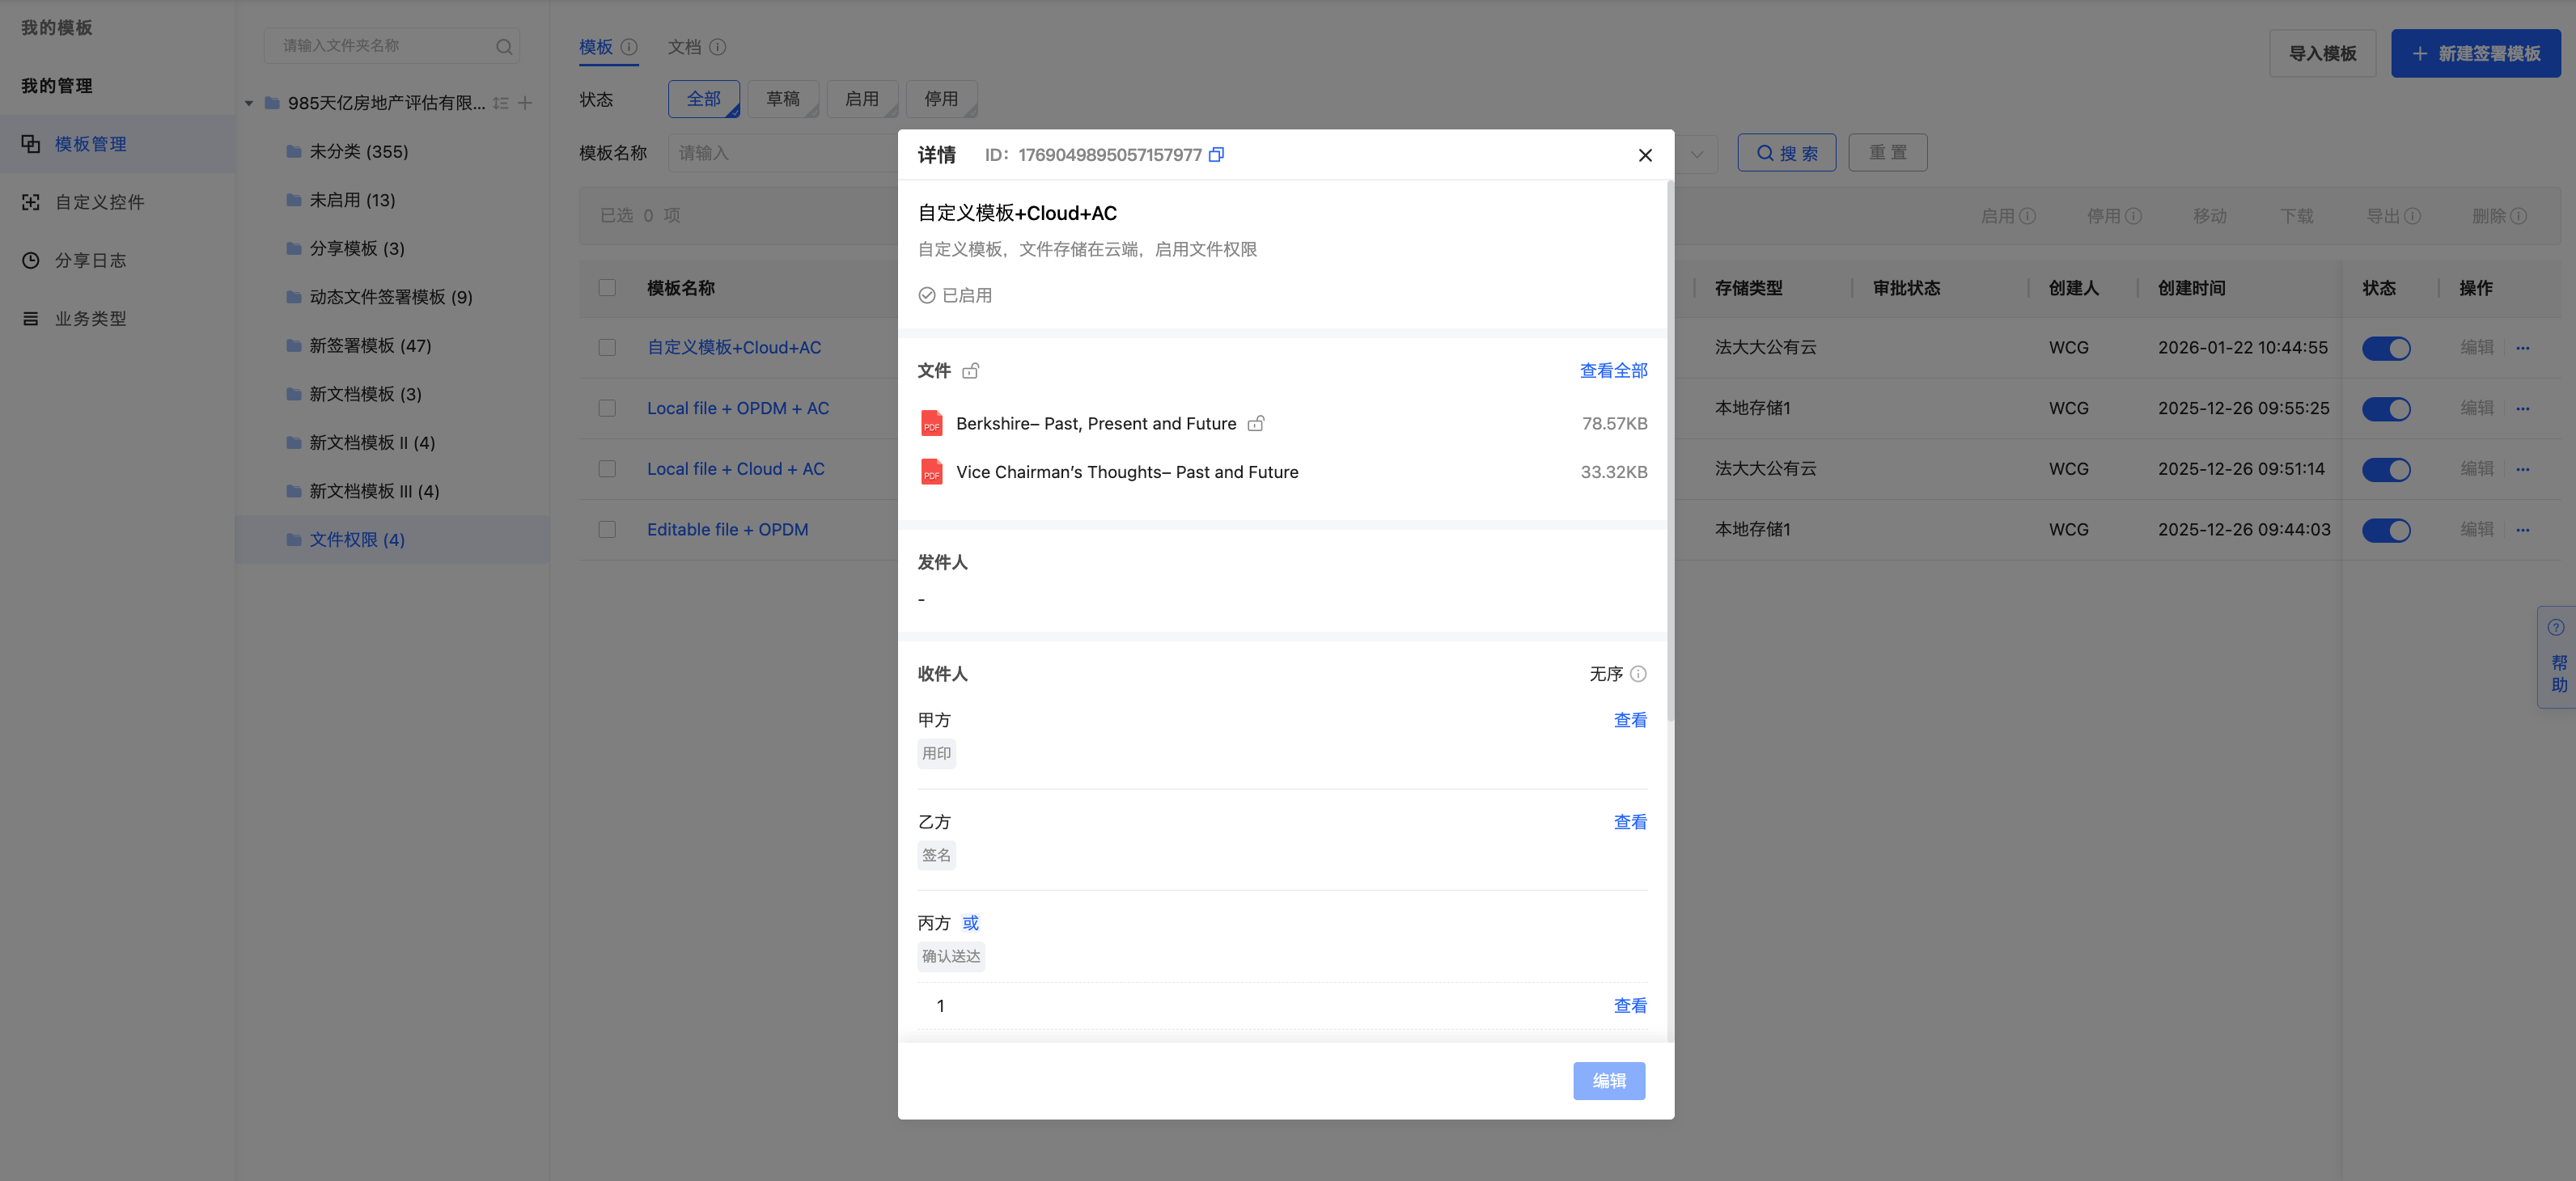Image resolution: width=2576 pixels, height=1181 pixels.
Task: Open more actions menu for Local file + Cloud + AC
Action: (2522, 469)
